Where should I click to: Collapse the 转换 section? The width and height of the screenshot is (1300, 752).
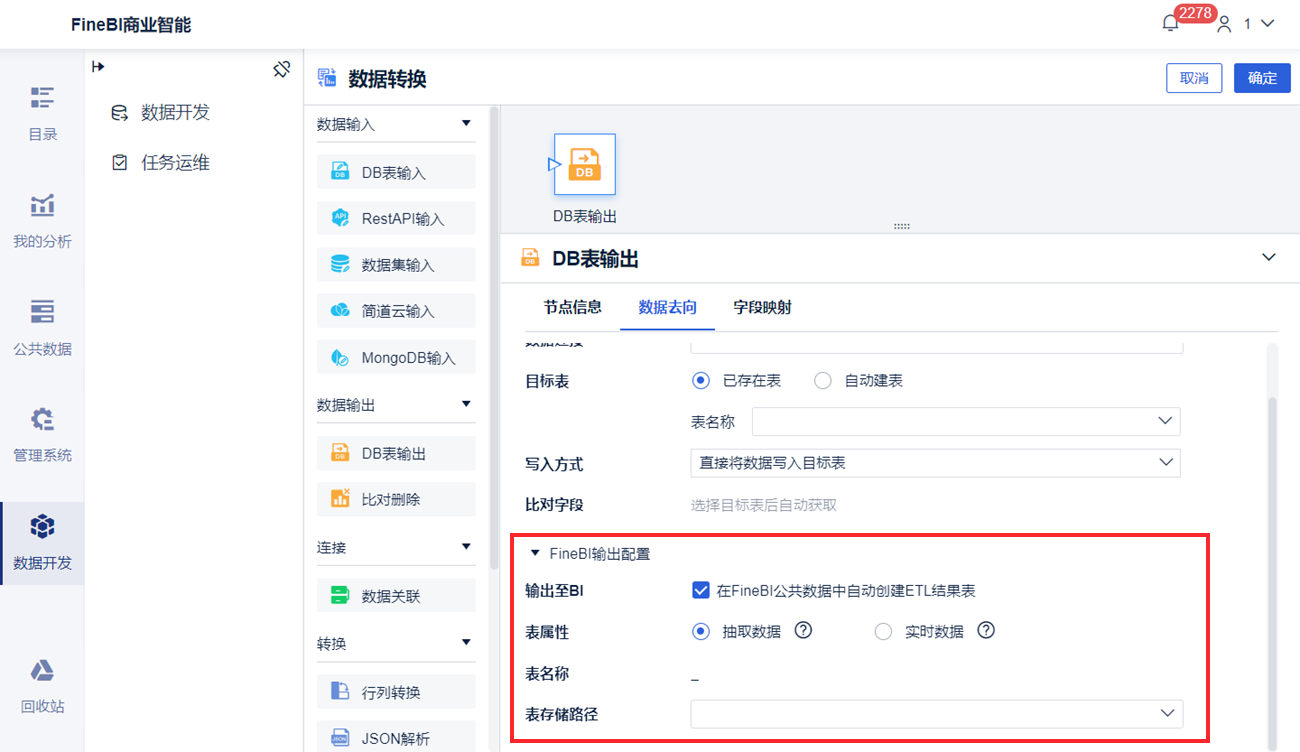click(466, 643)
